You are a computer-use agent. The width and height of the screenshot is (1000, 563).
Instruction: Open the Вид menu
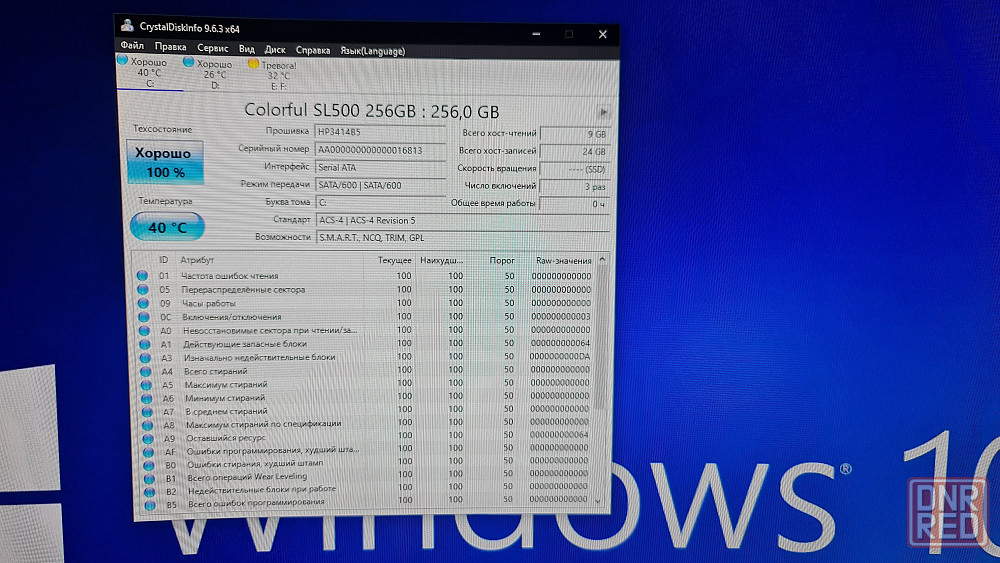point(247,49)
